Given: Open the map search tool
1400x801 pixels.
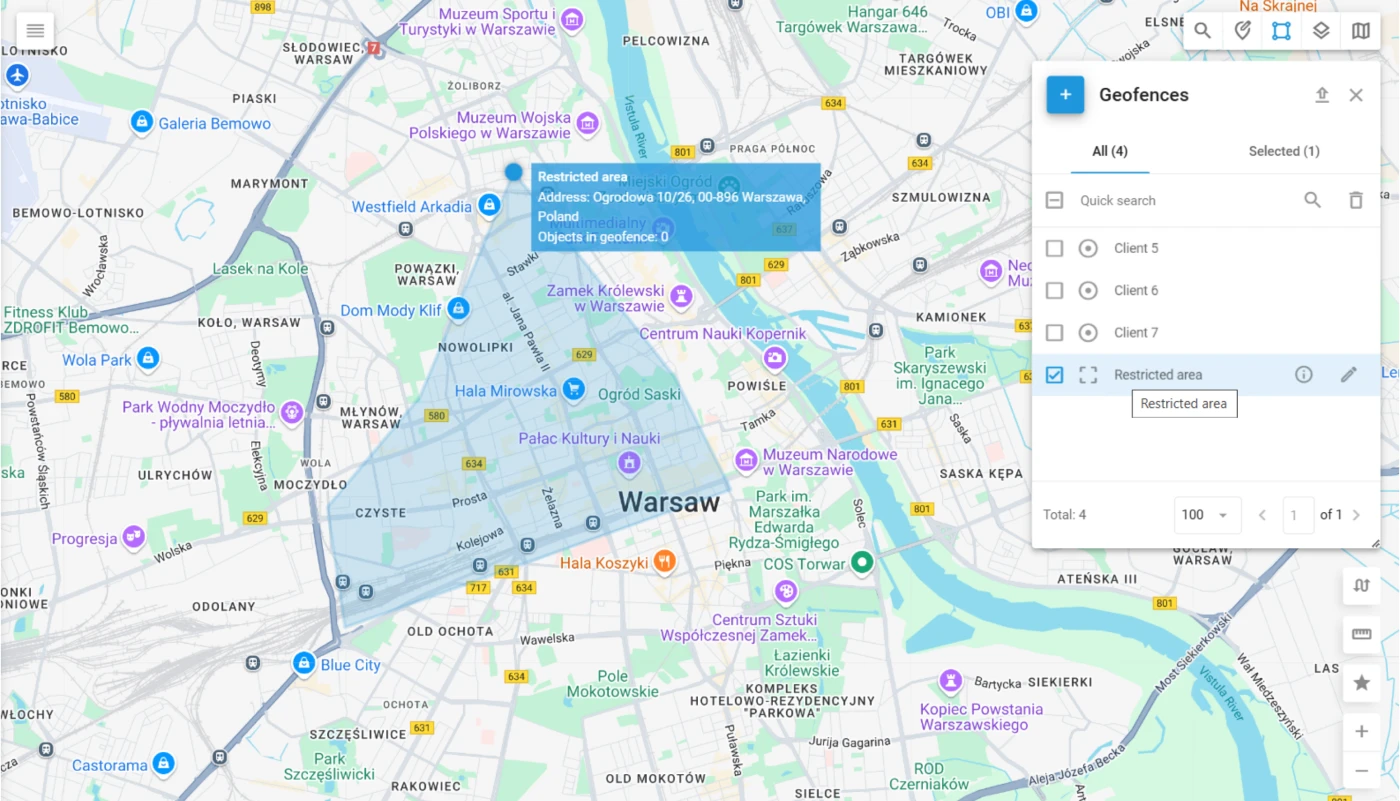Looking at the screenshot, I should [x=1203, y=31].
